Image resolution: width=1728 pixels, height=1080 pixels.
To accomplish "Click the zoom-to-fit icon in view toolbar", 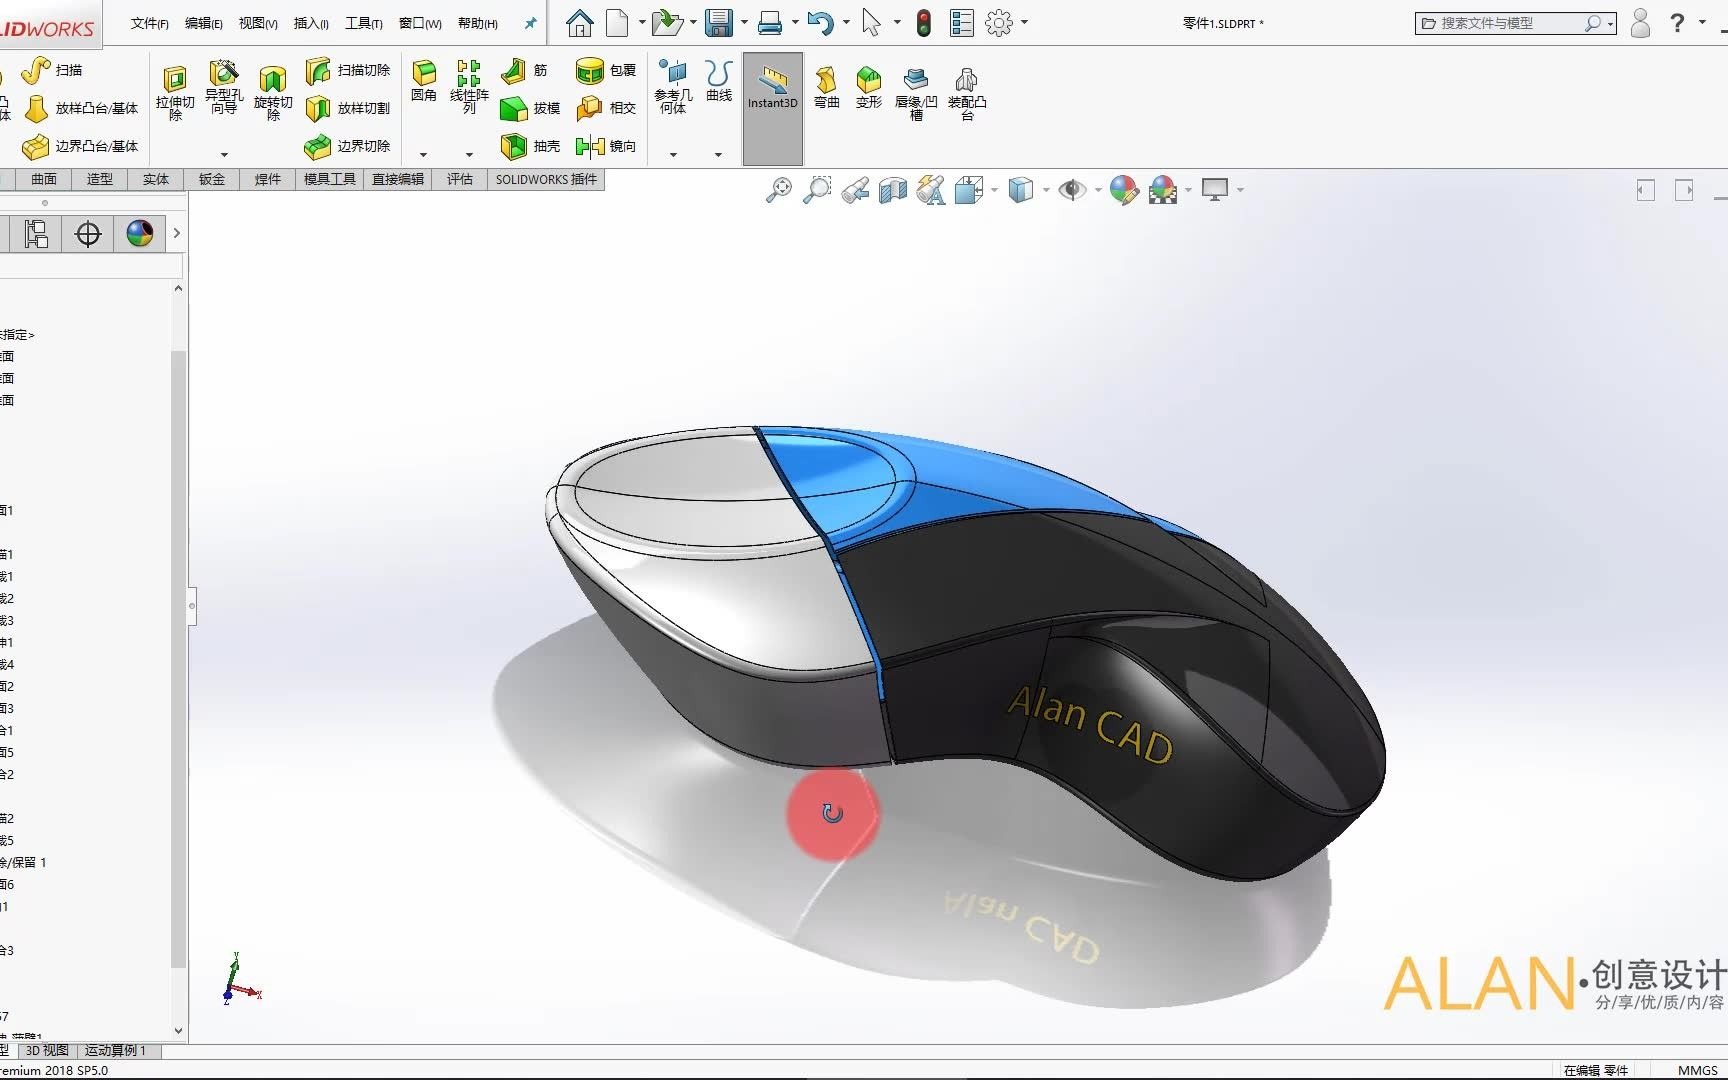I will point(778,189).
